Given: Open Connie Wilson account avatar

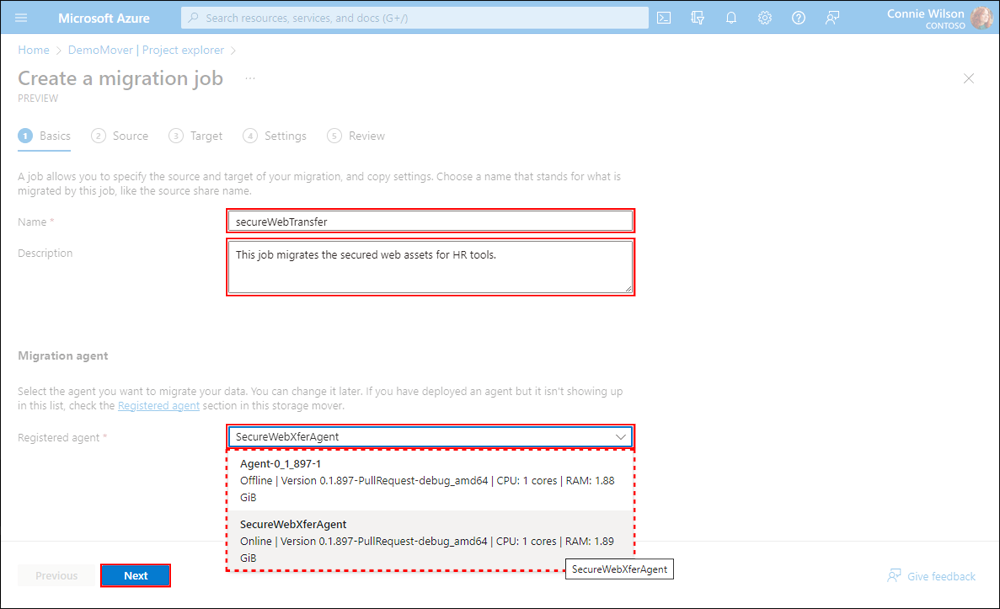Looking at the screenshot, I should click(981, 18).
